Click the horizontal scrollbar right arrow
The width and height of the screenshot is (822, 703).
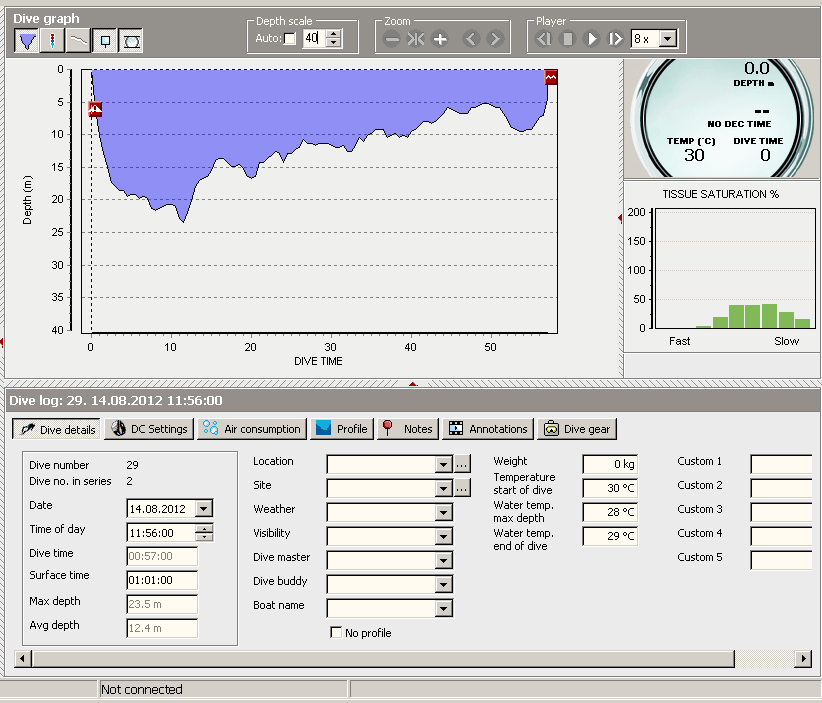coord(803,658)
